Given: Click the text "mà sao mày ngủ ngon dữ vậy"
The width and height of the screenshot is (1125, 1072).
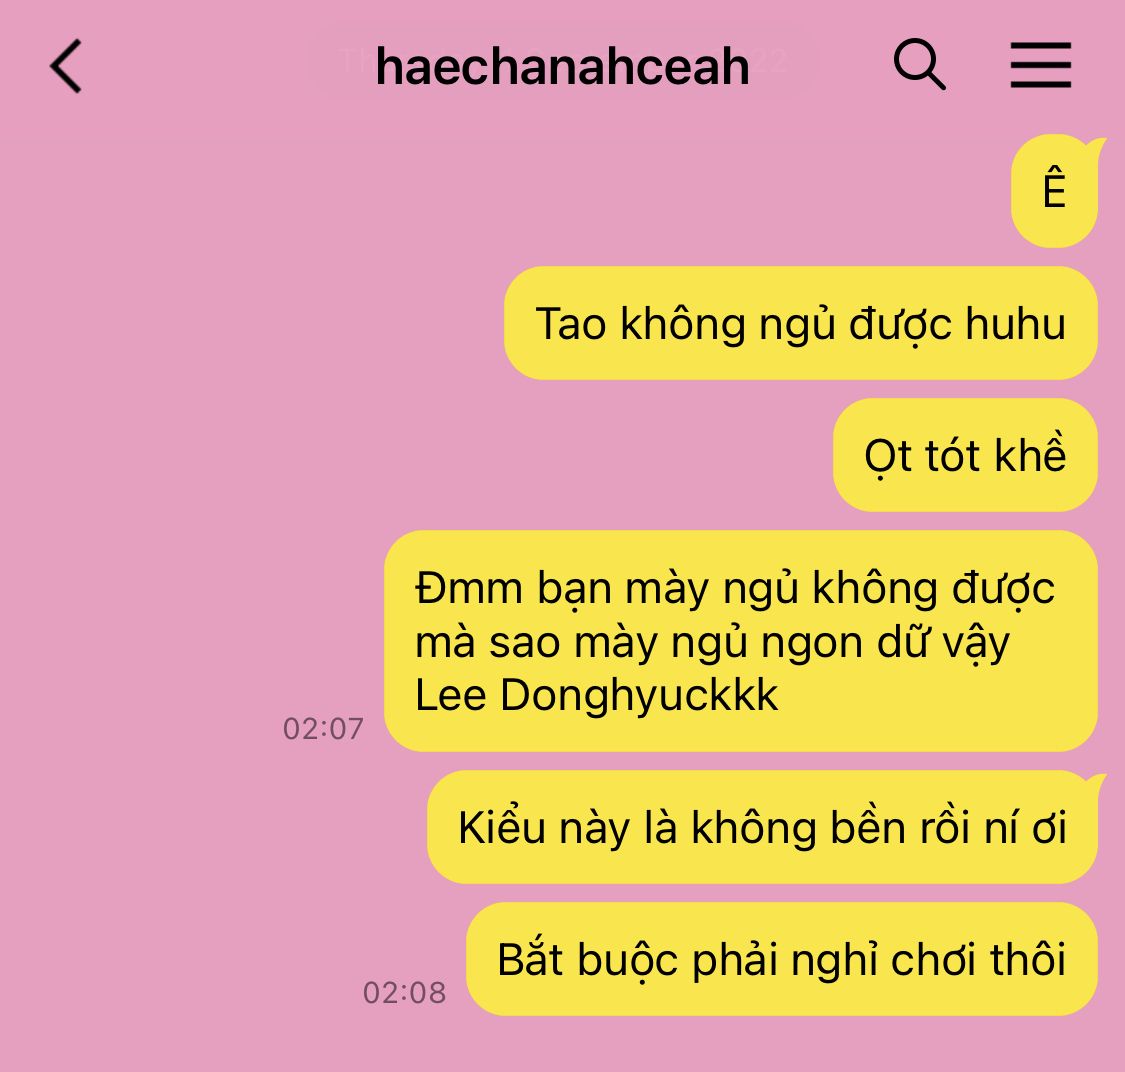Looking at the screenshot, I should tap(712, 642).
